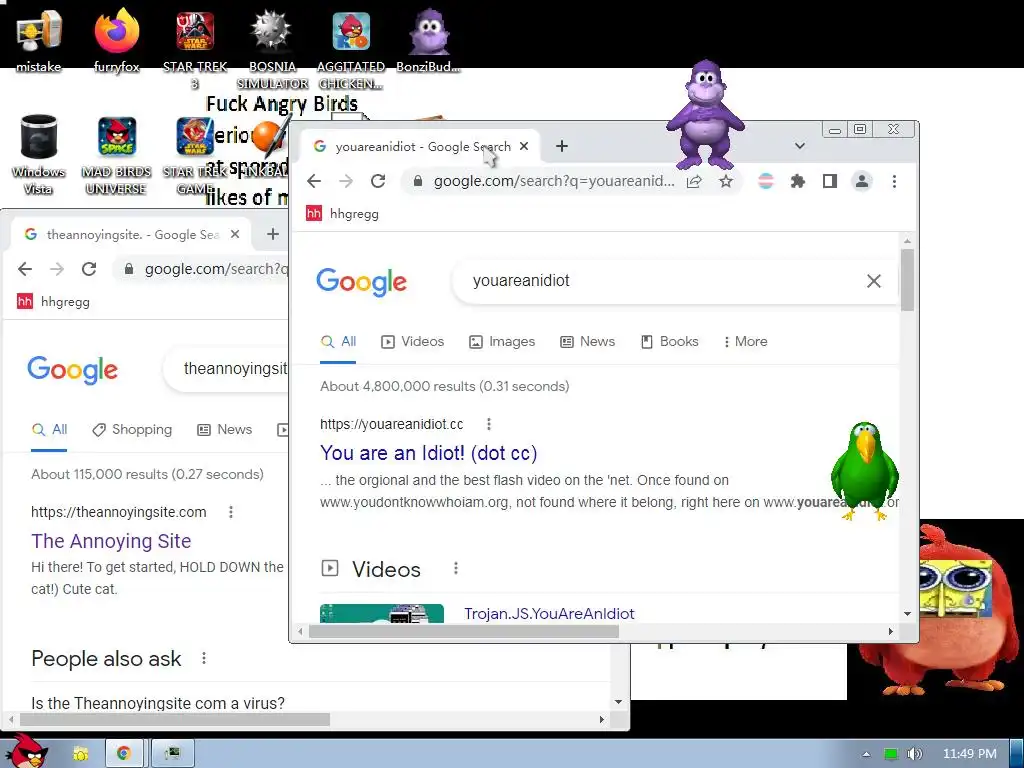Share the youareanidiot page via address bar icon

point(694,181)
